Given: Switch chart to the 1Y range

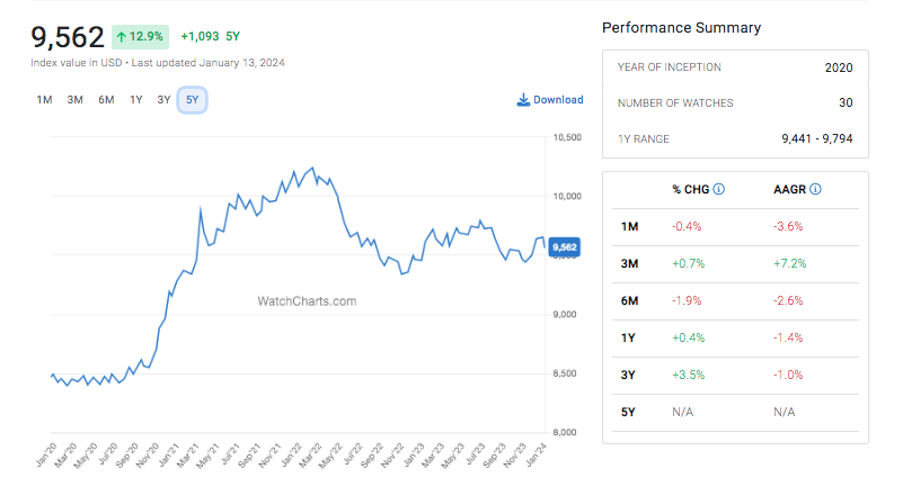Looking at the screenshot, I should pos(136,100).
